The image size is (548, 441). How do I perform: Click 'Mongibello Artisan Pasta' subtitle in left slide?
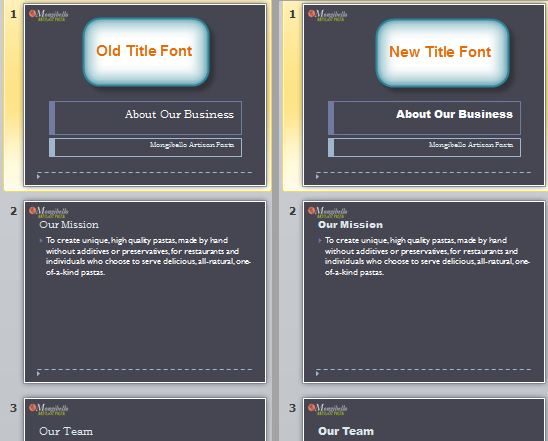pyautogui.click(x=192, y=145)
